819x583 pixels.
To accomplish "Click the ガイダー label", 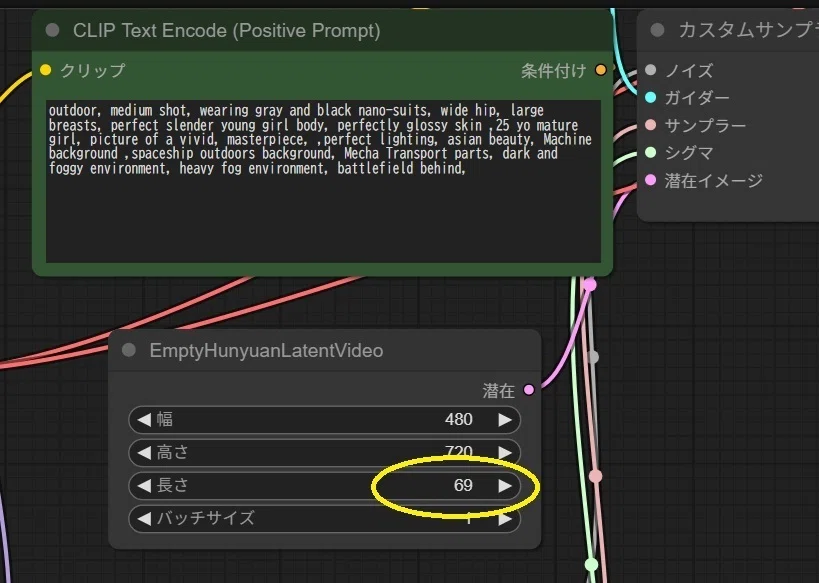I will 697,98.
